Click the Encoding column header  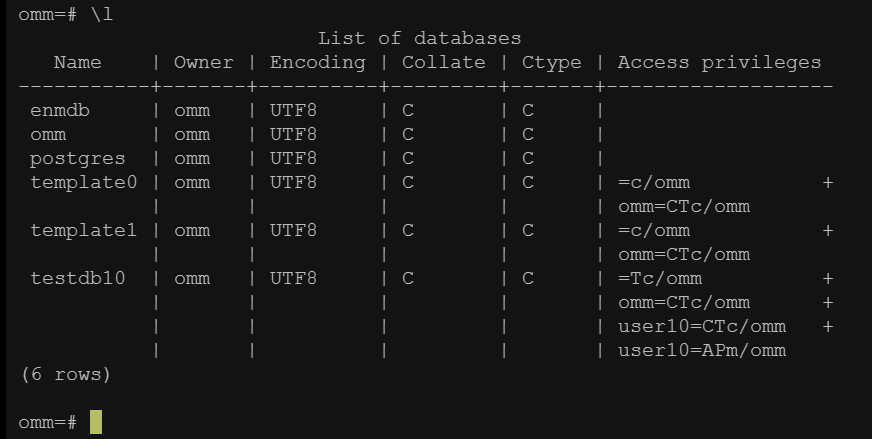317,62
